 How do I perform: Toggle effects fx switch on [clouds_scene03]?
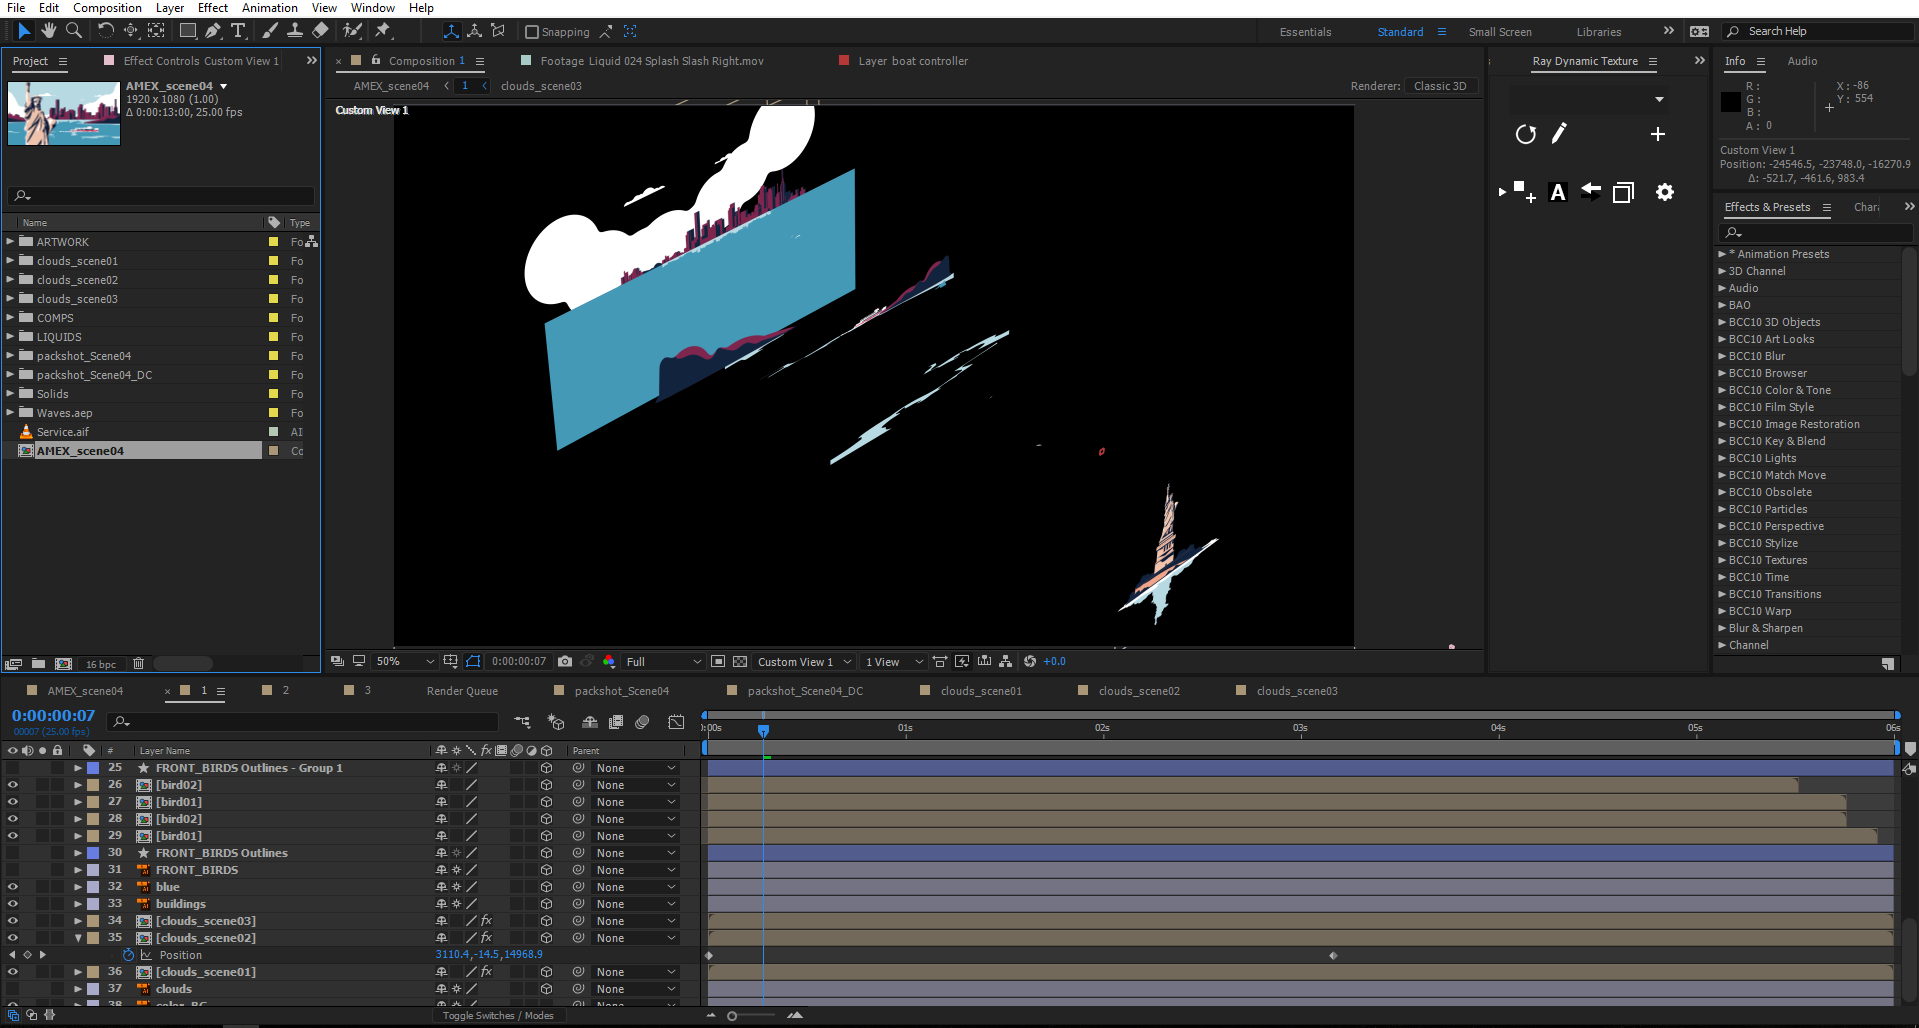pos(486,921)
